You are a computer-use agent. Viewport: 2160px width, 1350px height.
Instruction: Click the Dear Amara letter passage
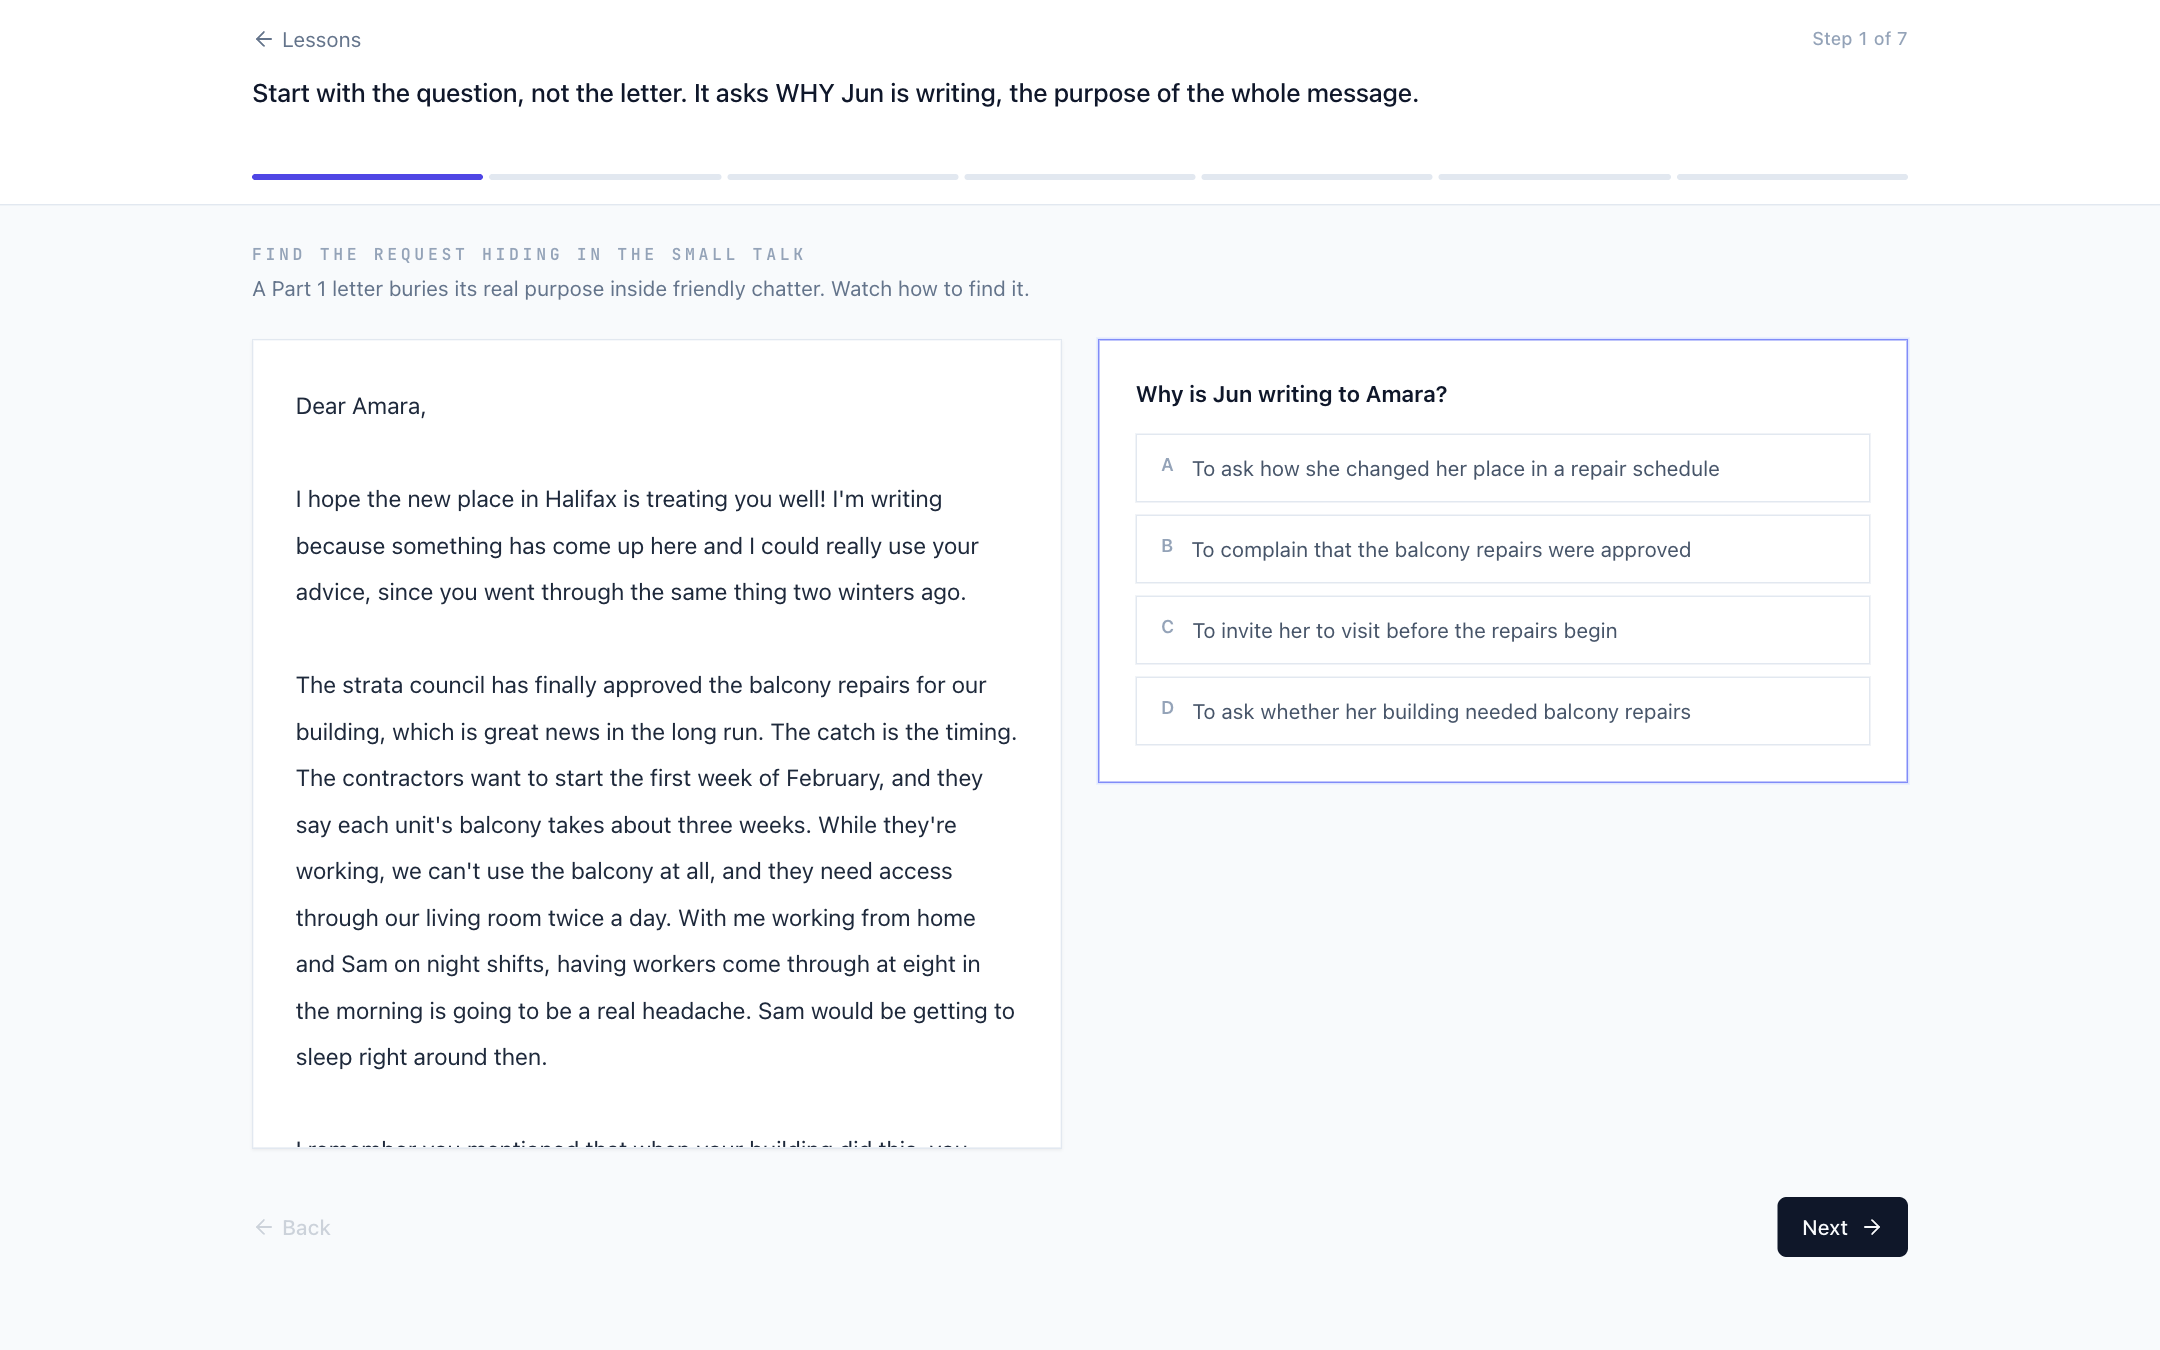pos(657,744)
